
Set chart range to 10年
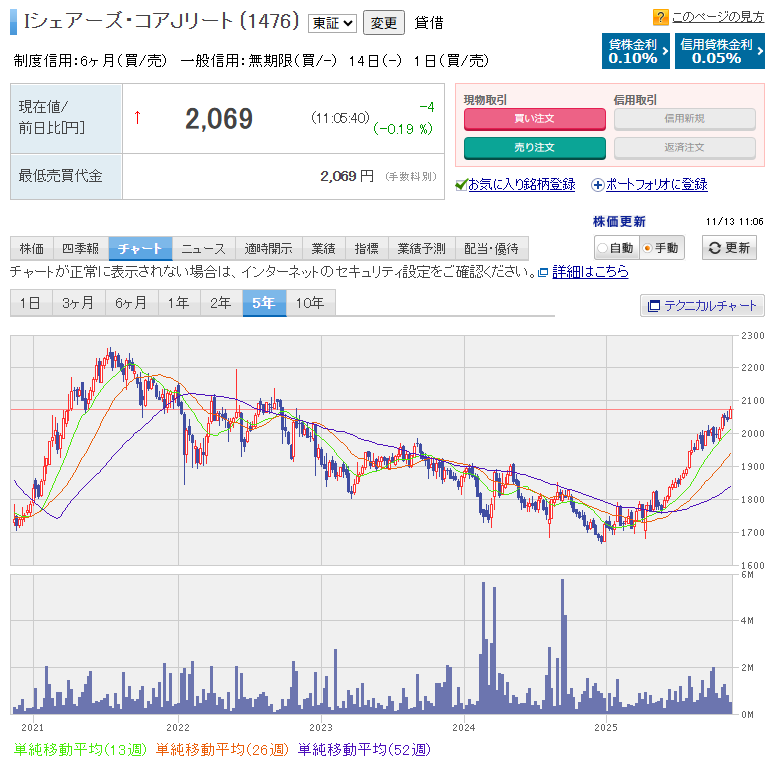click(311, 303)
